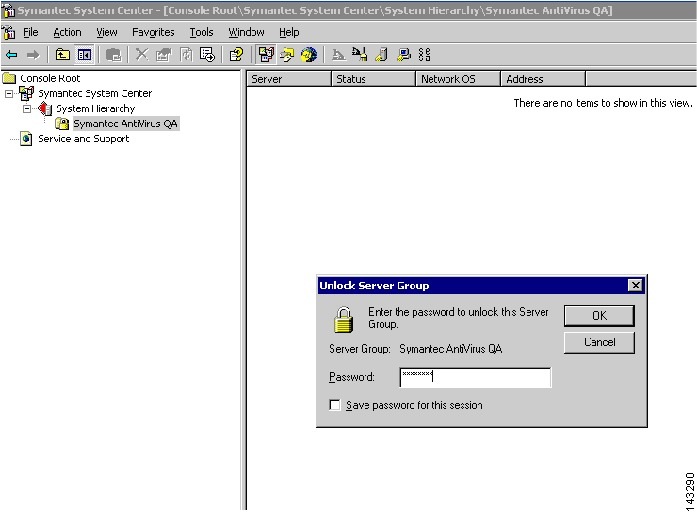Sort by the Address column header
Viewport: 697px width, 513px height.
(x=543, y=79)
